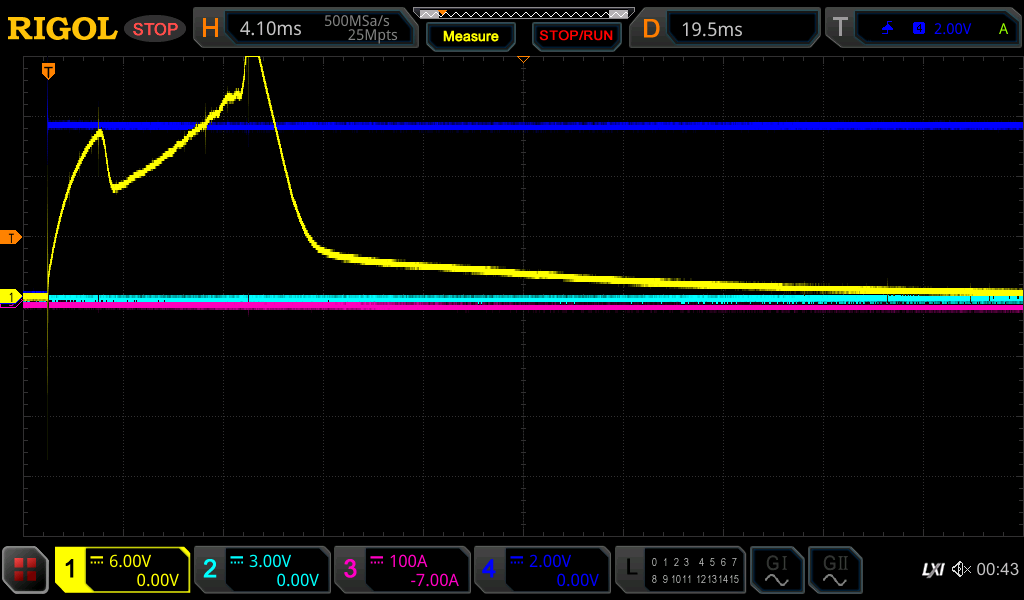Toggle channel 4 with 2.00V scale

point(541,570)
